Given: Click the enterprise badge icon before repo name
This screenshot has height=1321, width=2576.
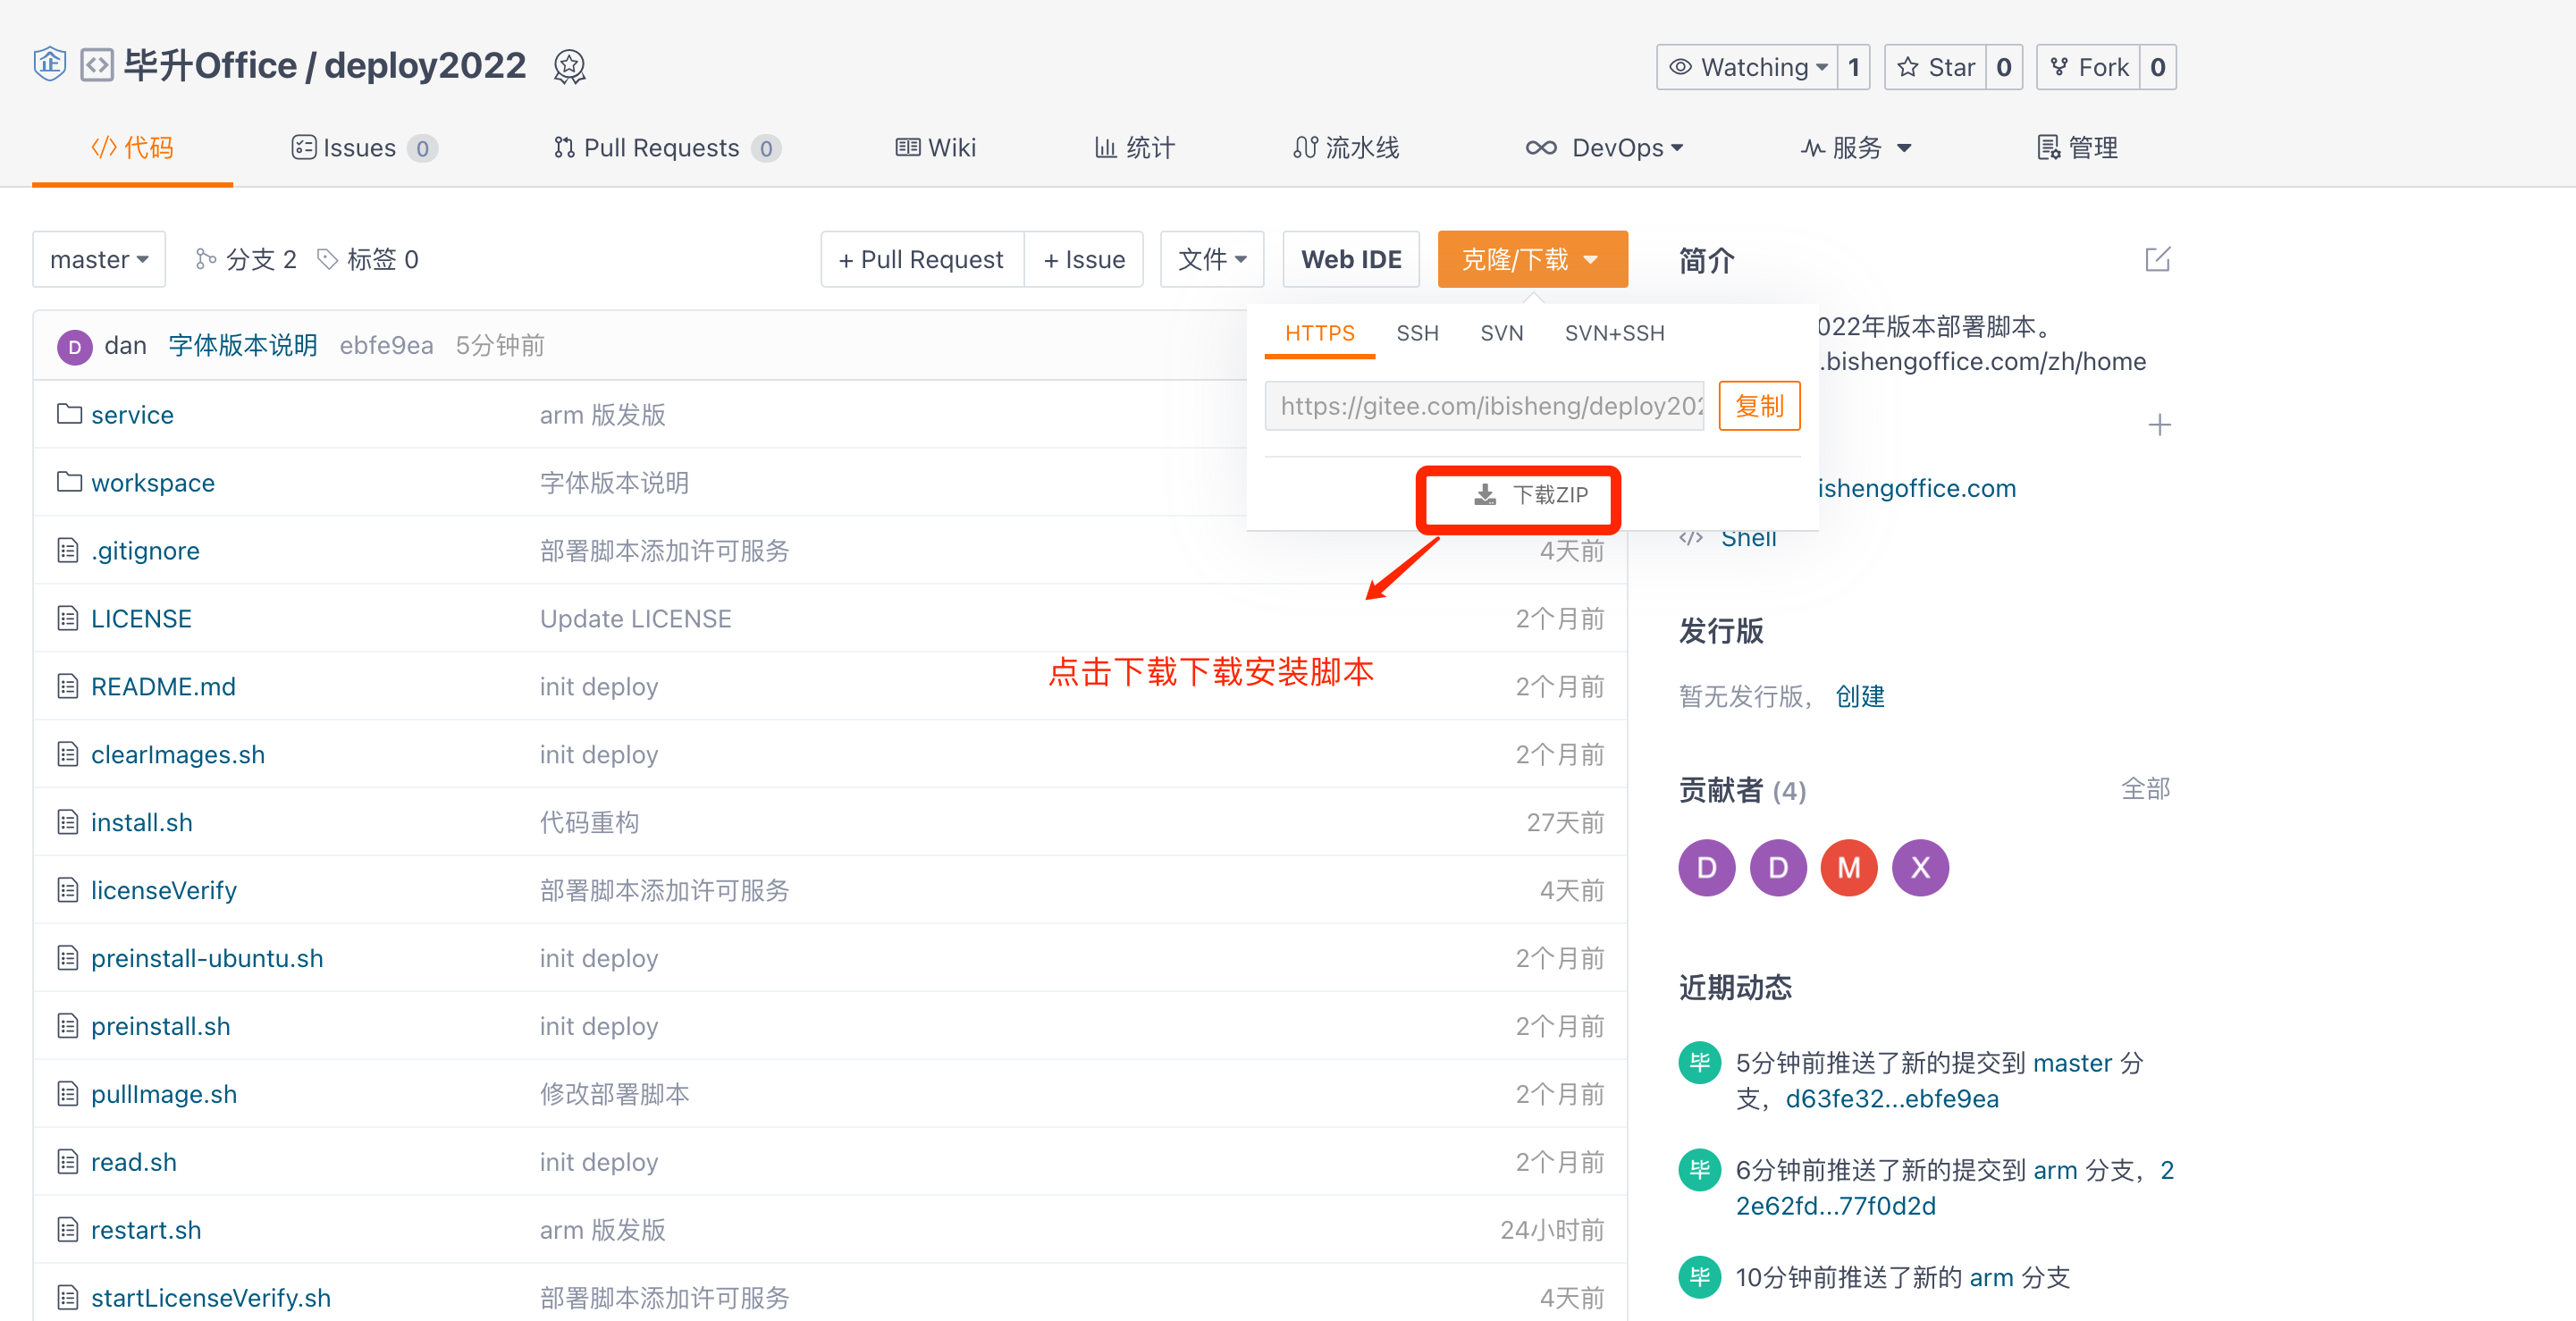Looking at the screenshot, I should (x=50, y=64).
